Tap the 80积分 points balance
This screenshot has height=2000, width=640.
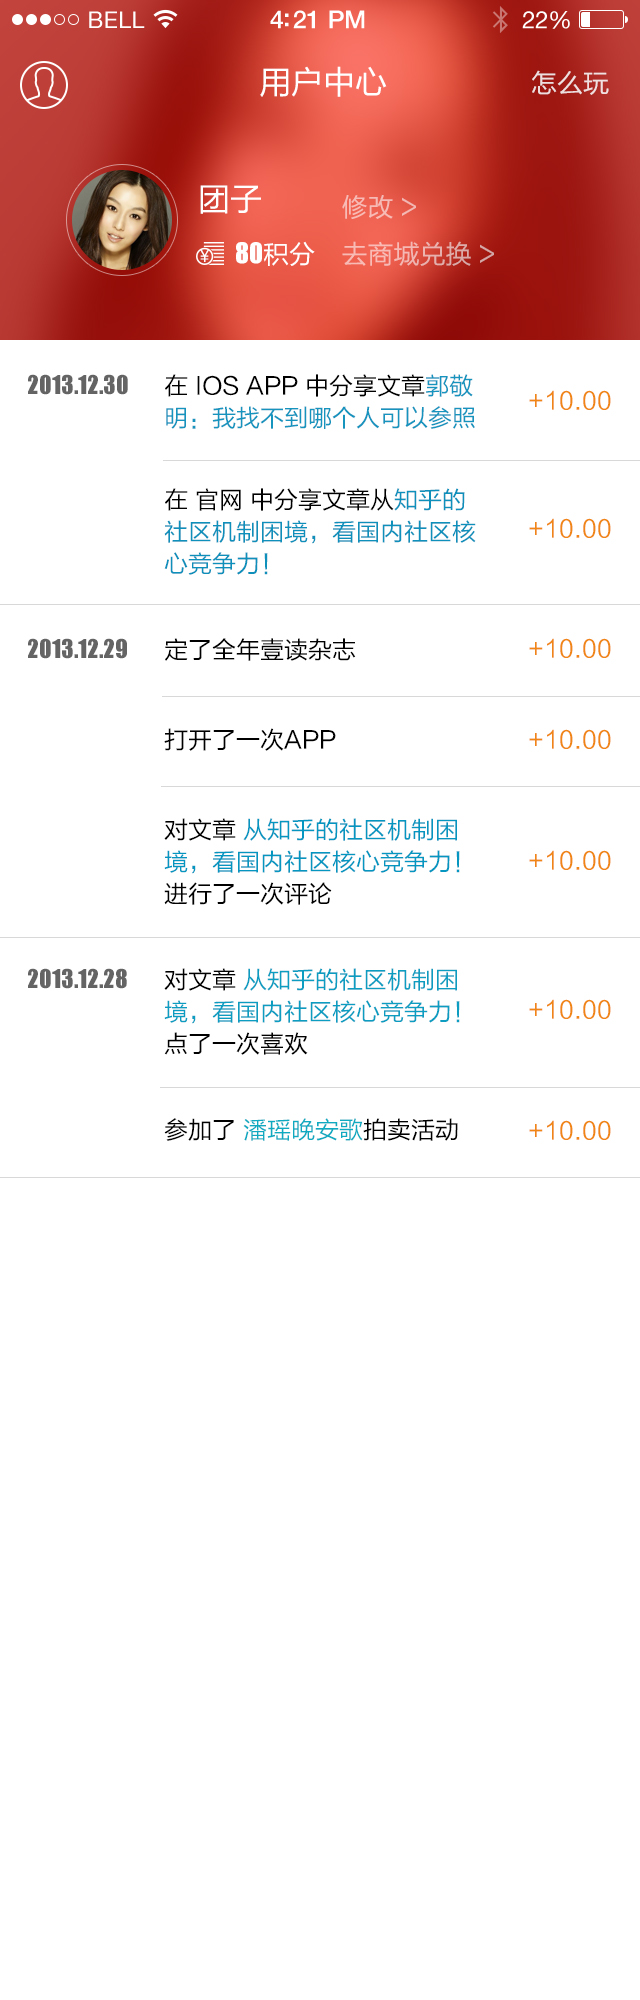coord(274,254)
